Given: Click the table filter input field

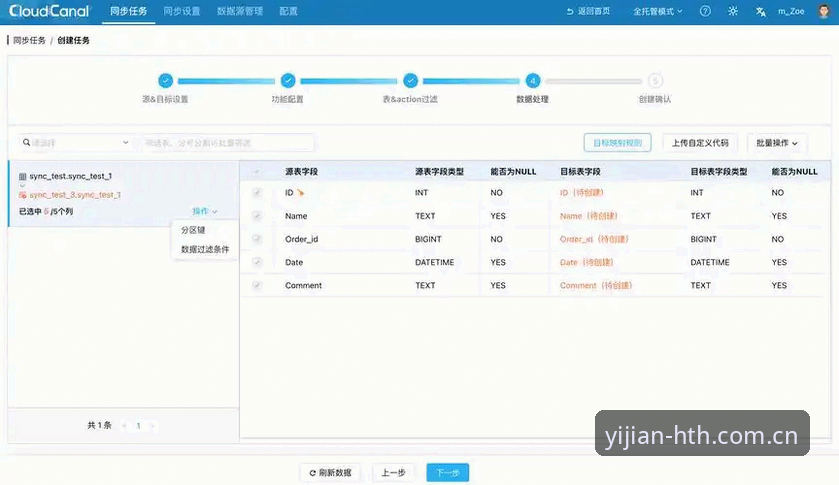Looking at the screenshot, I should tap(227, 142).
